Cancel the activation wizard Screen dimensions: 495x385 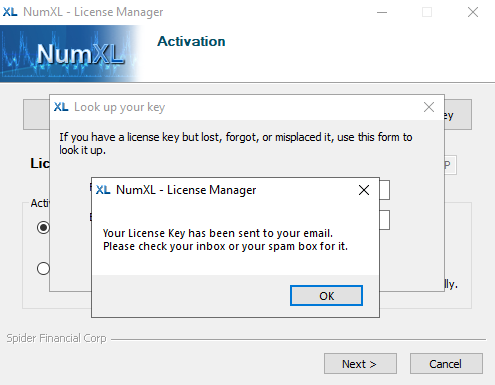(x=446, y=364)
